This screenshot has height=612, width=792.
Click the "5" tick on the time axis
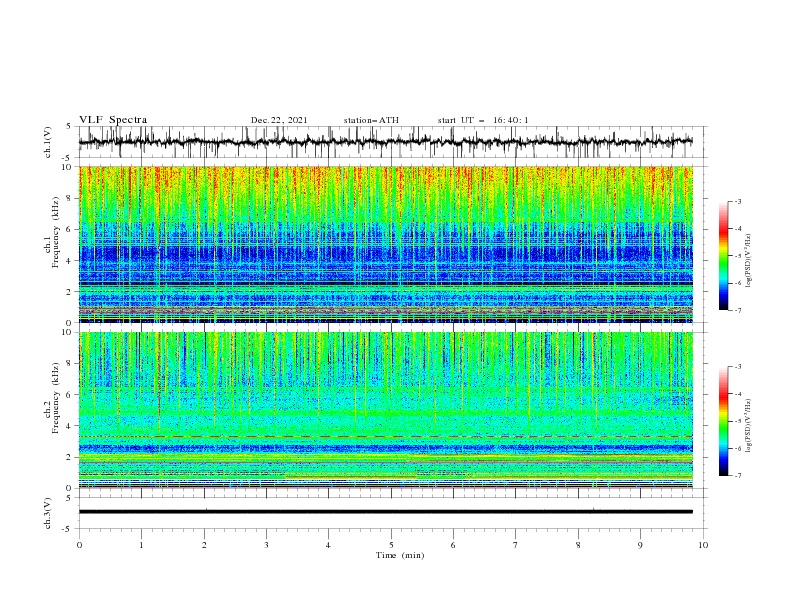coord(391,545)
